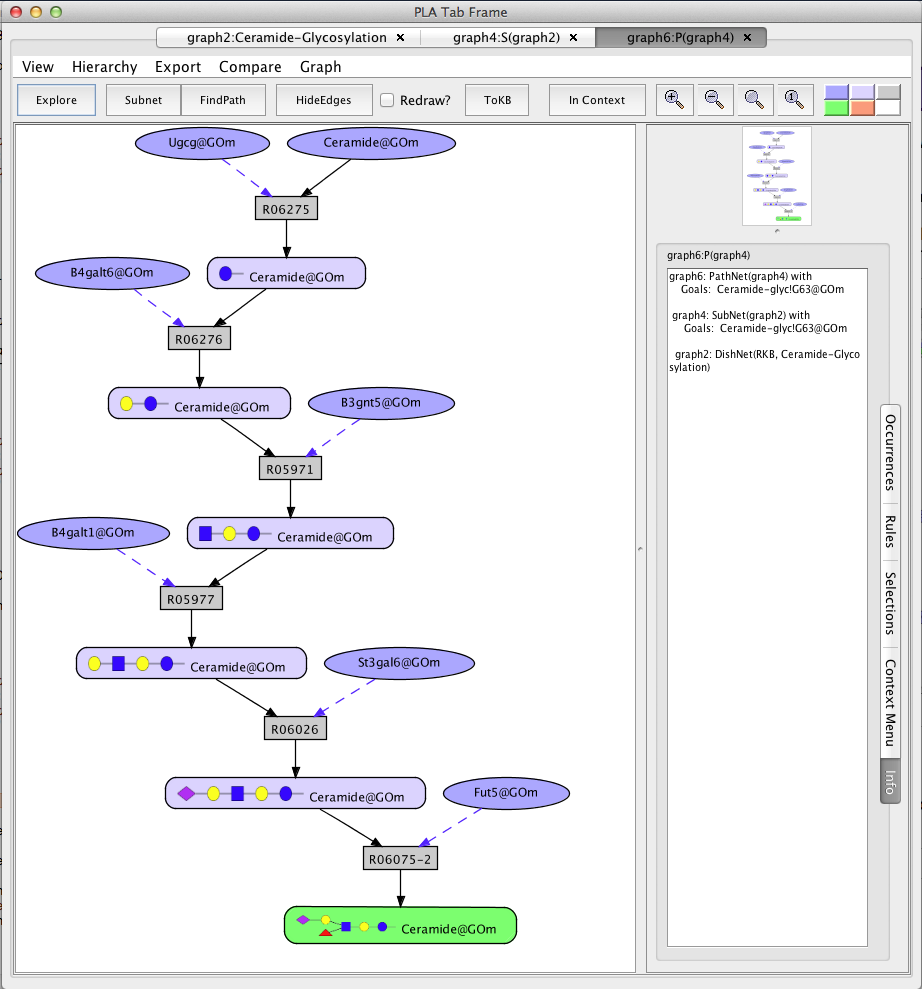Open the Occurrences side tab

point(890,453)
